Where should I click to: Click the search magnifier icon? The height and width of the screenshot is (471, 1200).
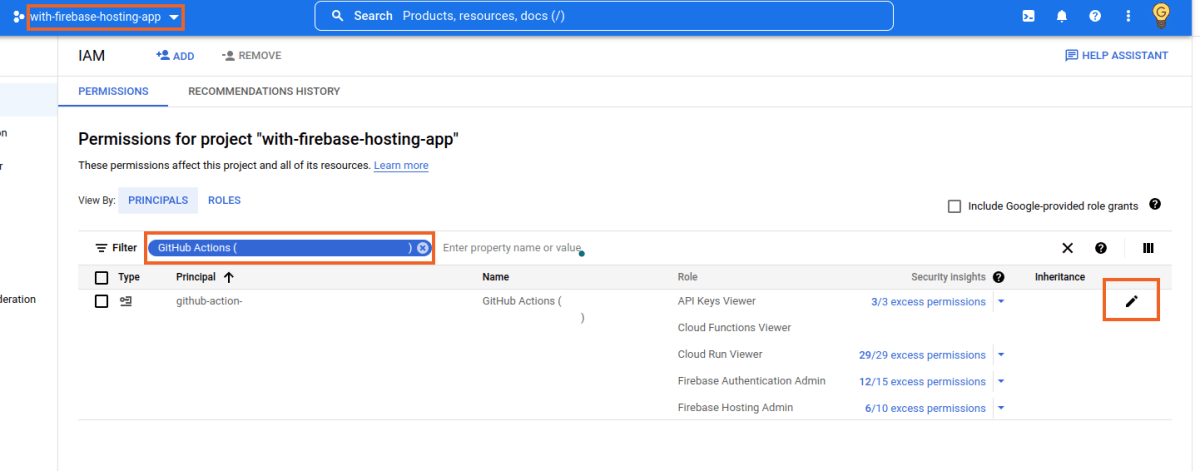tap(338, 16)
